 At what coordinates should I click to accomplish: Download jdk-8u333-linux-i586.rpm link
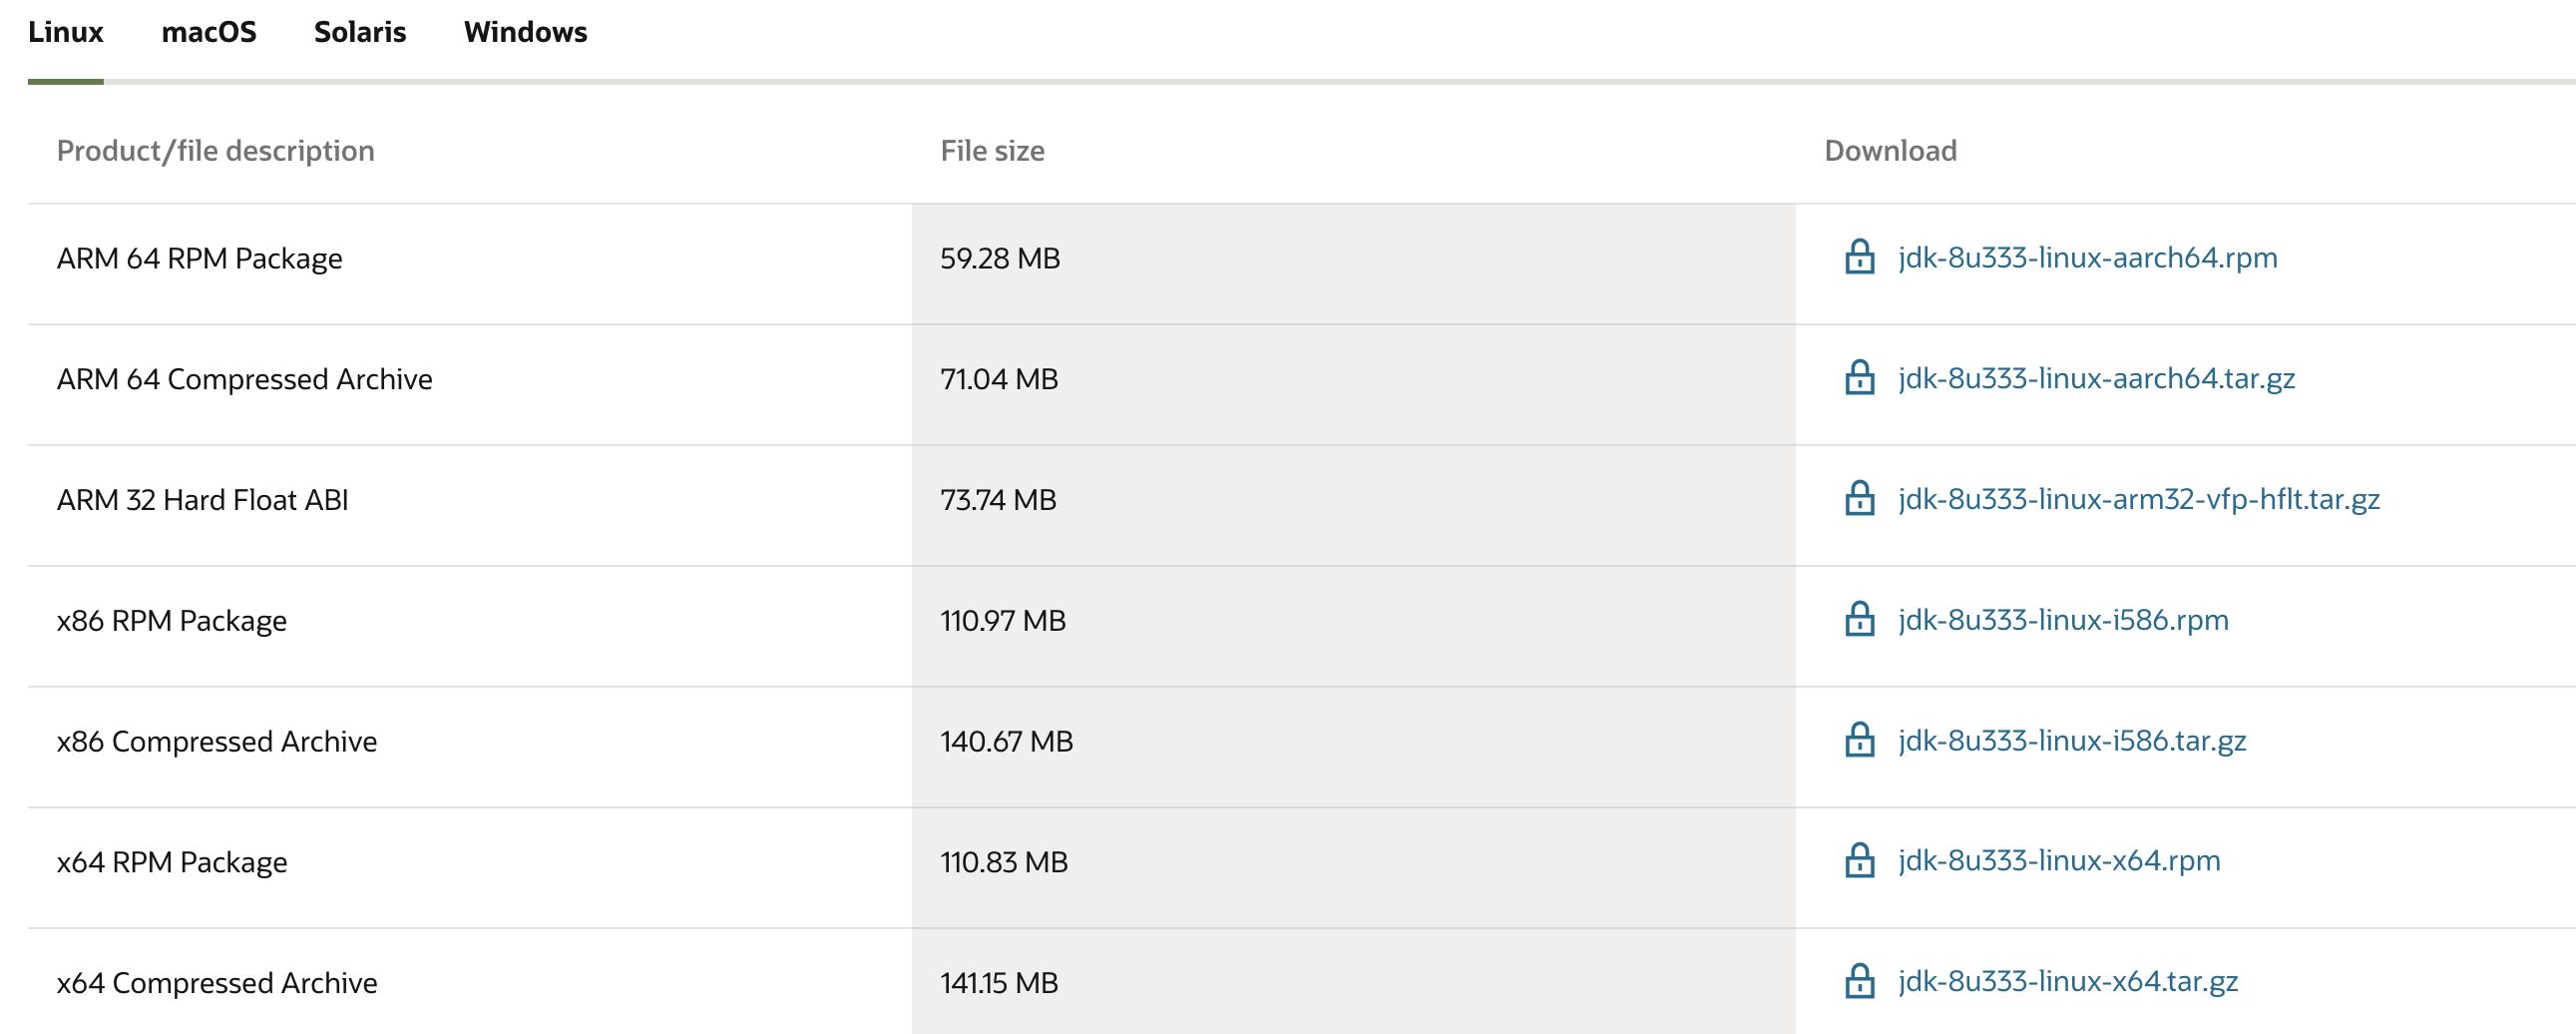(x=2063, y=620)
